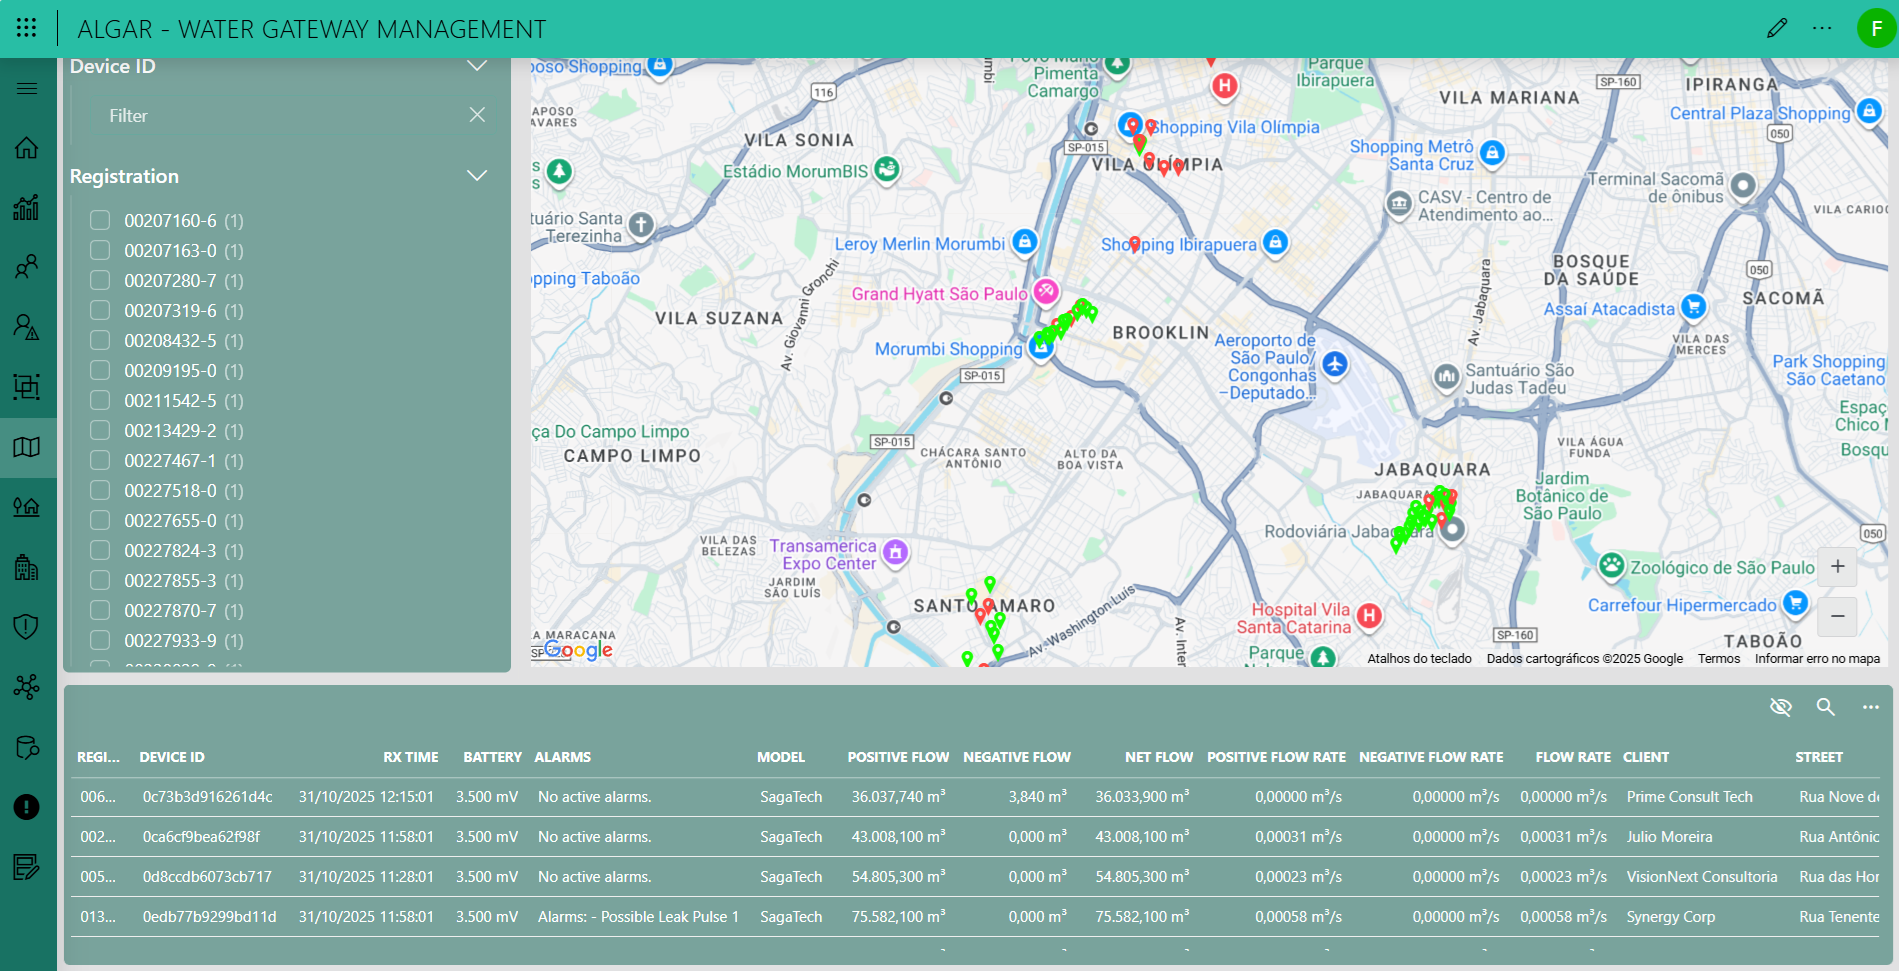This screenshot has height=971, width=1899.
Task: Collapse the Registration filter section
Action: (477, 176)
